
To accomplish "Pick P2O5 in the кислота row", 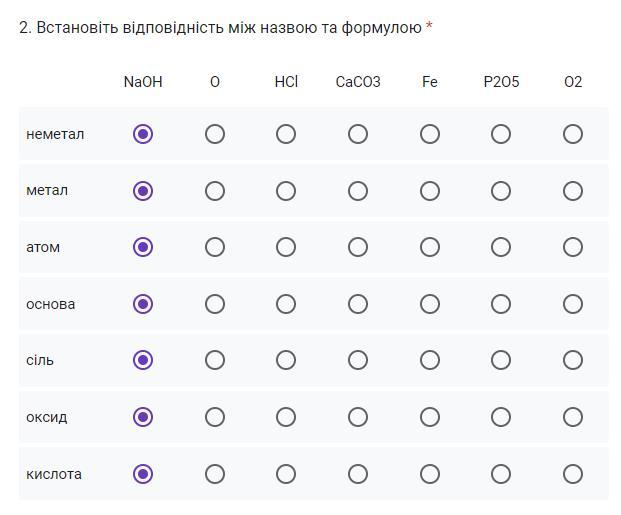I will coord(501,474).
